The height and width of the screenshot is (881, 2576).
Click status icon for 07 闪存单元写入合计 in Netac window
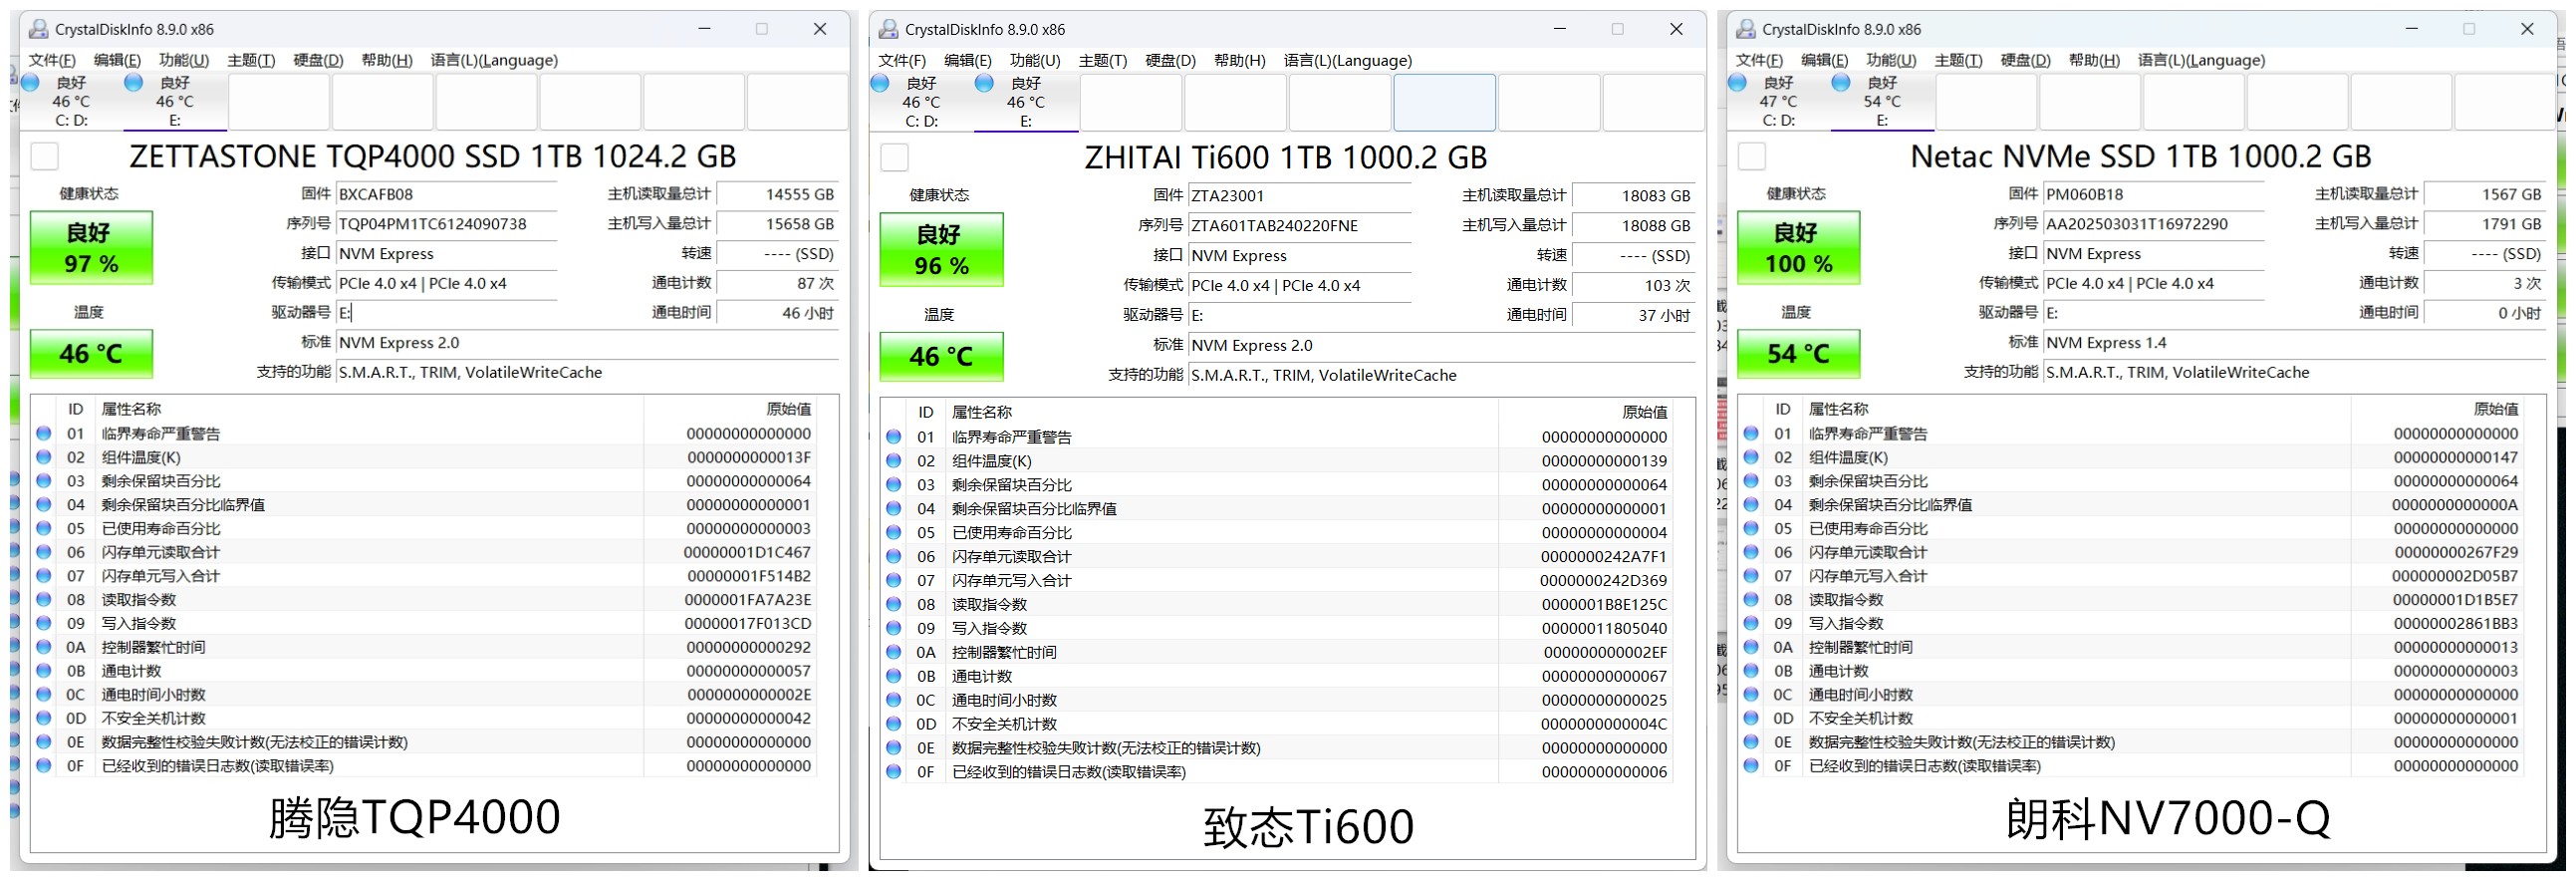coord(1751,576)
